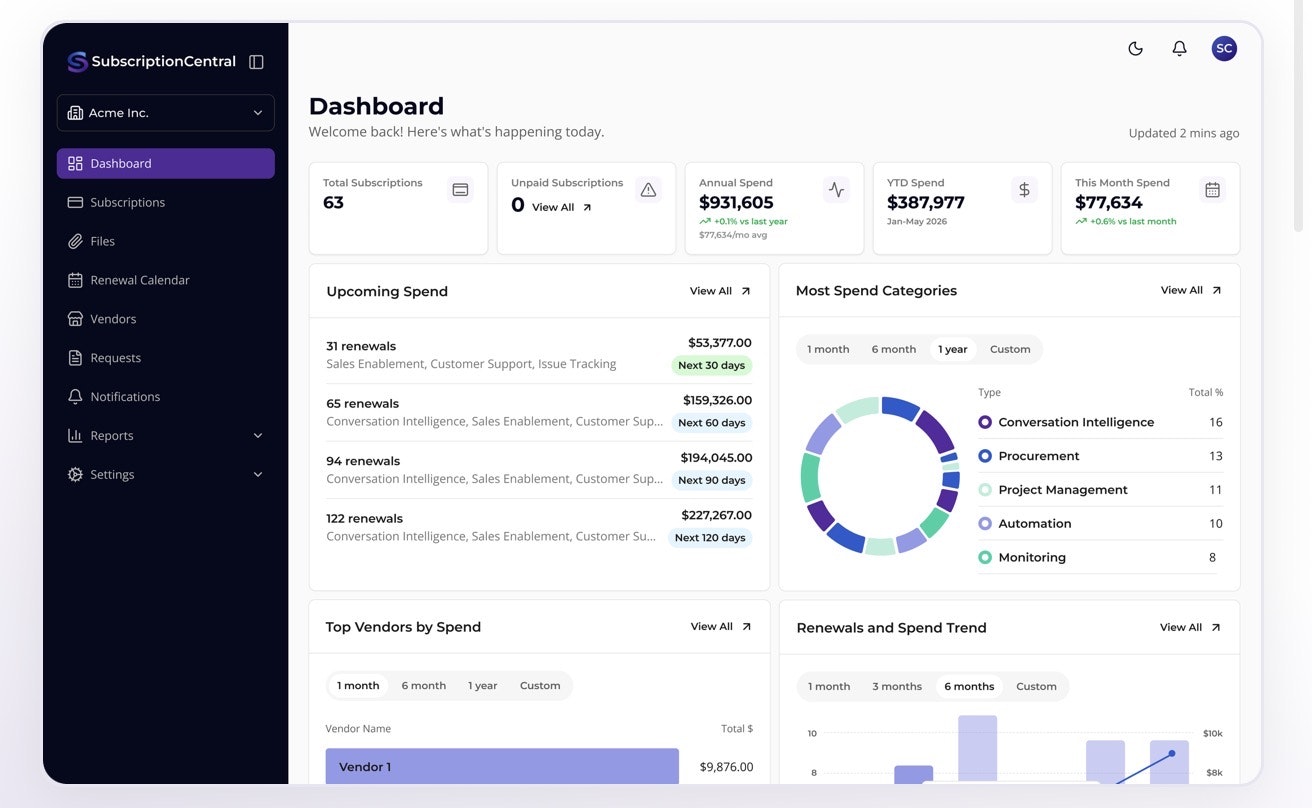1312x808 pixels.
Task: Click the Vendor 1 spend bar
Action: (x=502, y=766)
